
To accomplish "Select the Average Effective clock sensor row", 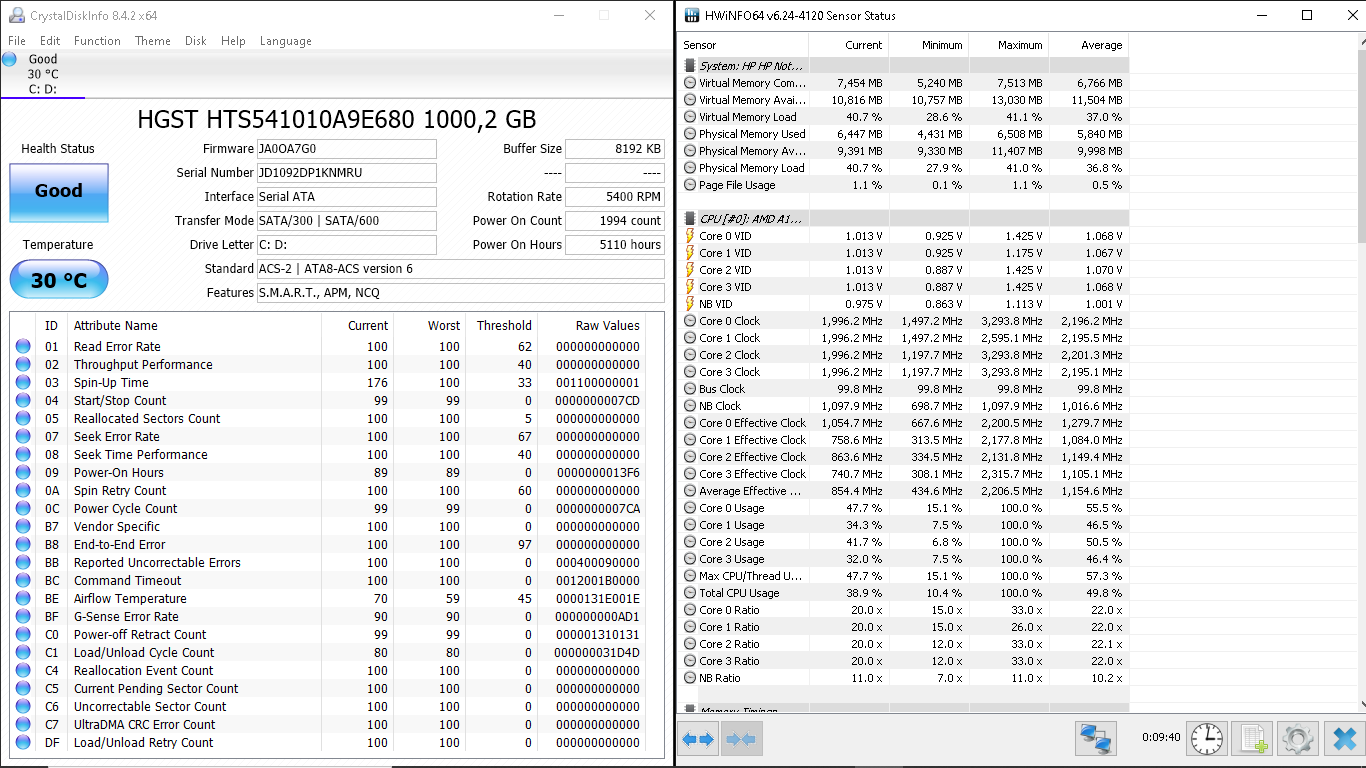I will (904, 491).
